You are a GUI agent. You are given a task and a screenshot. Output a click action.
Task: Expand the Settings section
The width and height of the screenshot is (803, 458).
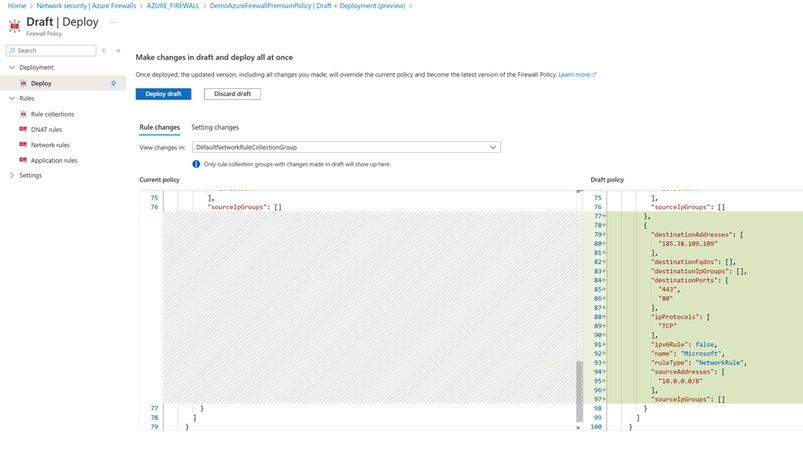[12, 175]
